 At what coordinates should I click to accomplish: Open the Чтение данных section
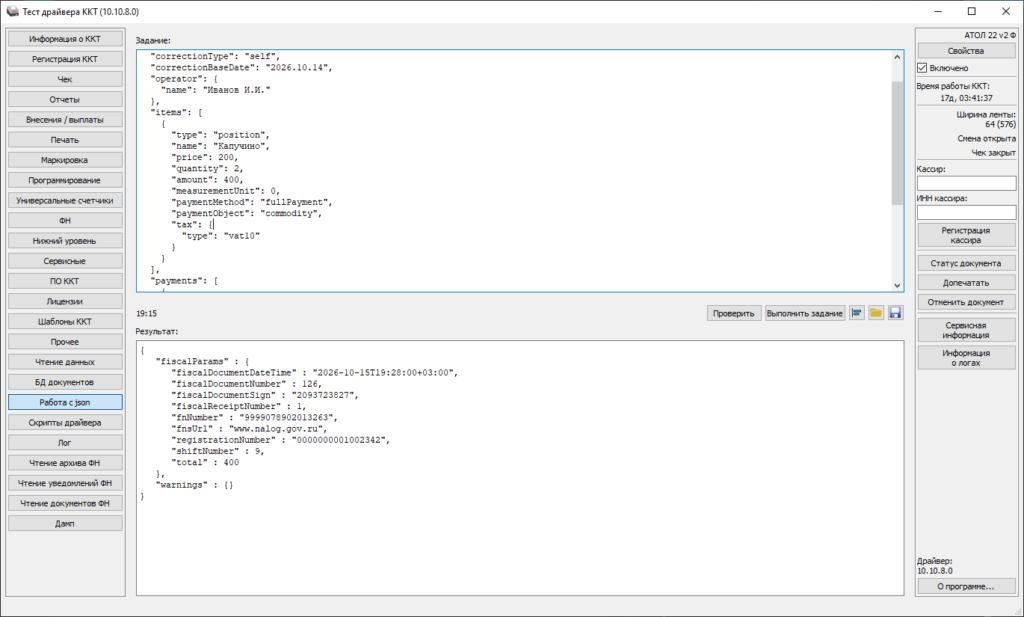[65, 362]
